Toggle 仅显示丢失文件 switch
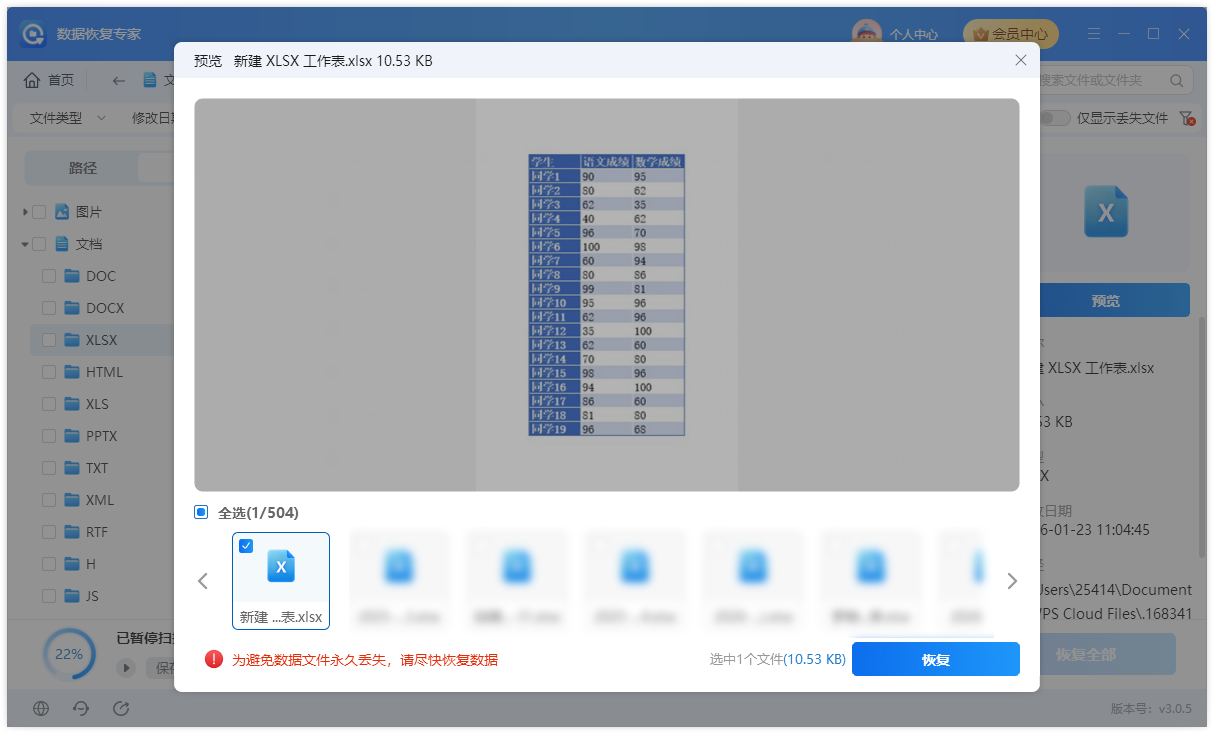1214x734 pixels. [x=1054, y=118]
